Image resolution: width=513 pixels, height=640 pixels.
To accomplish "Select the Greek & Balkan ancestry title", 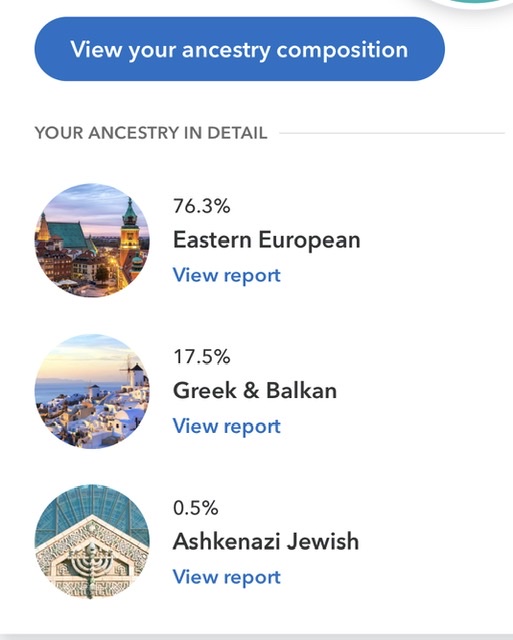I will coord(255,391).
